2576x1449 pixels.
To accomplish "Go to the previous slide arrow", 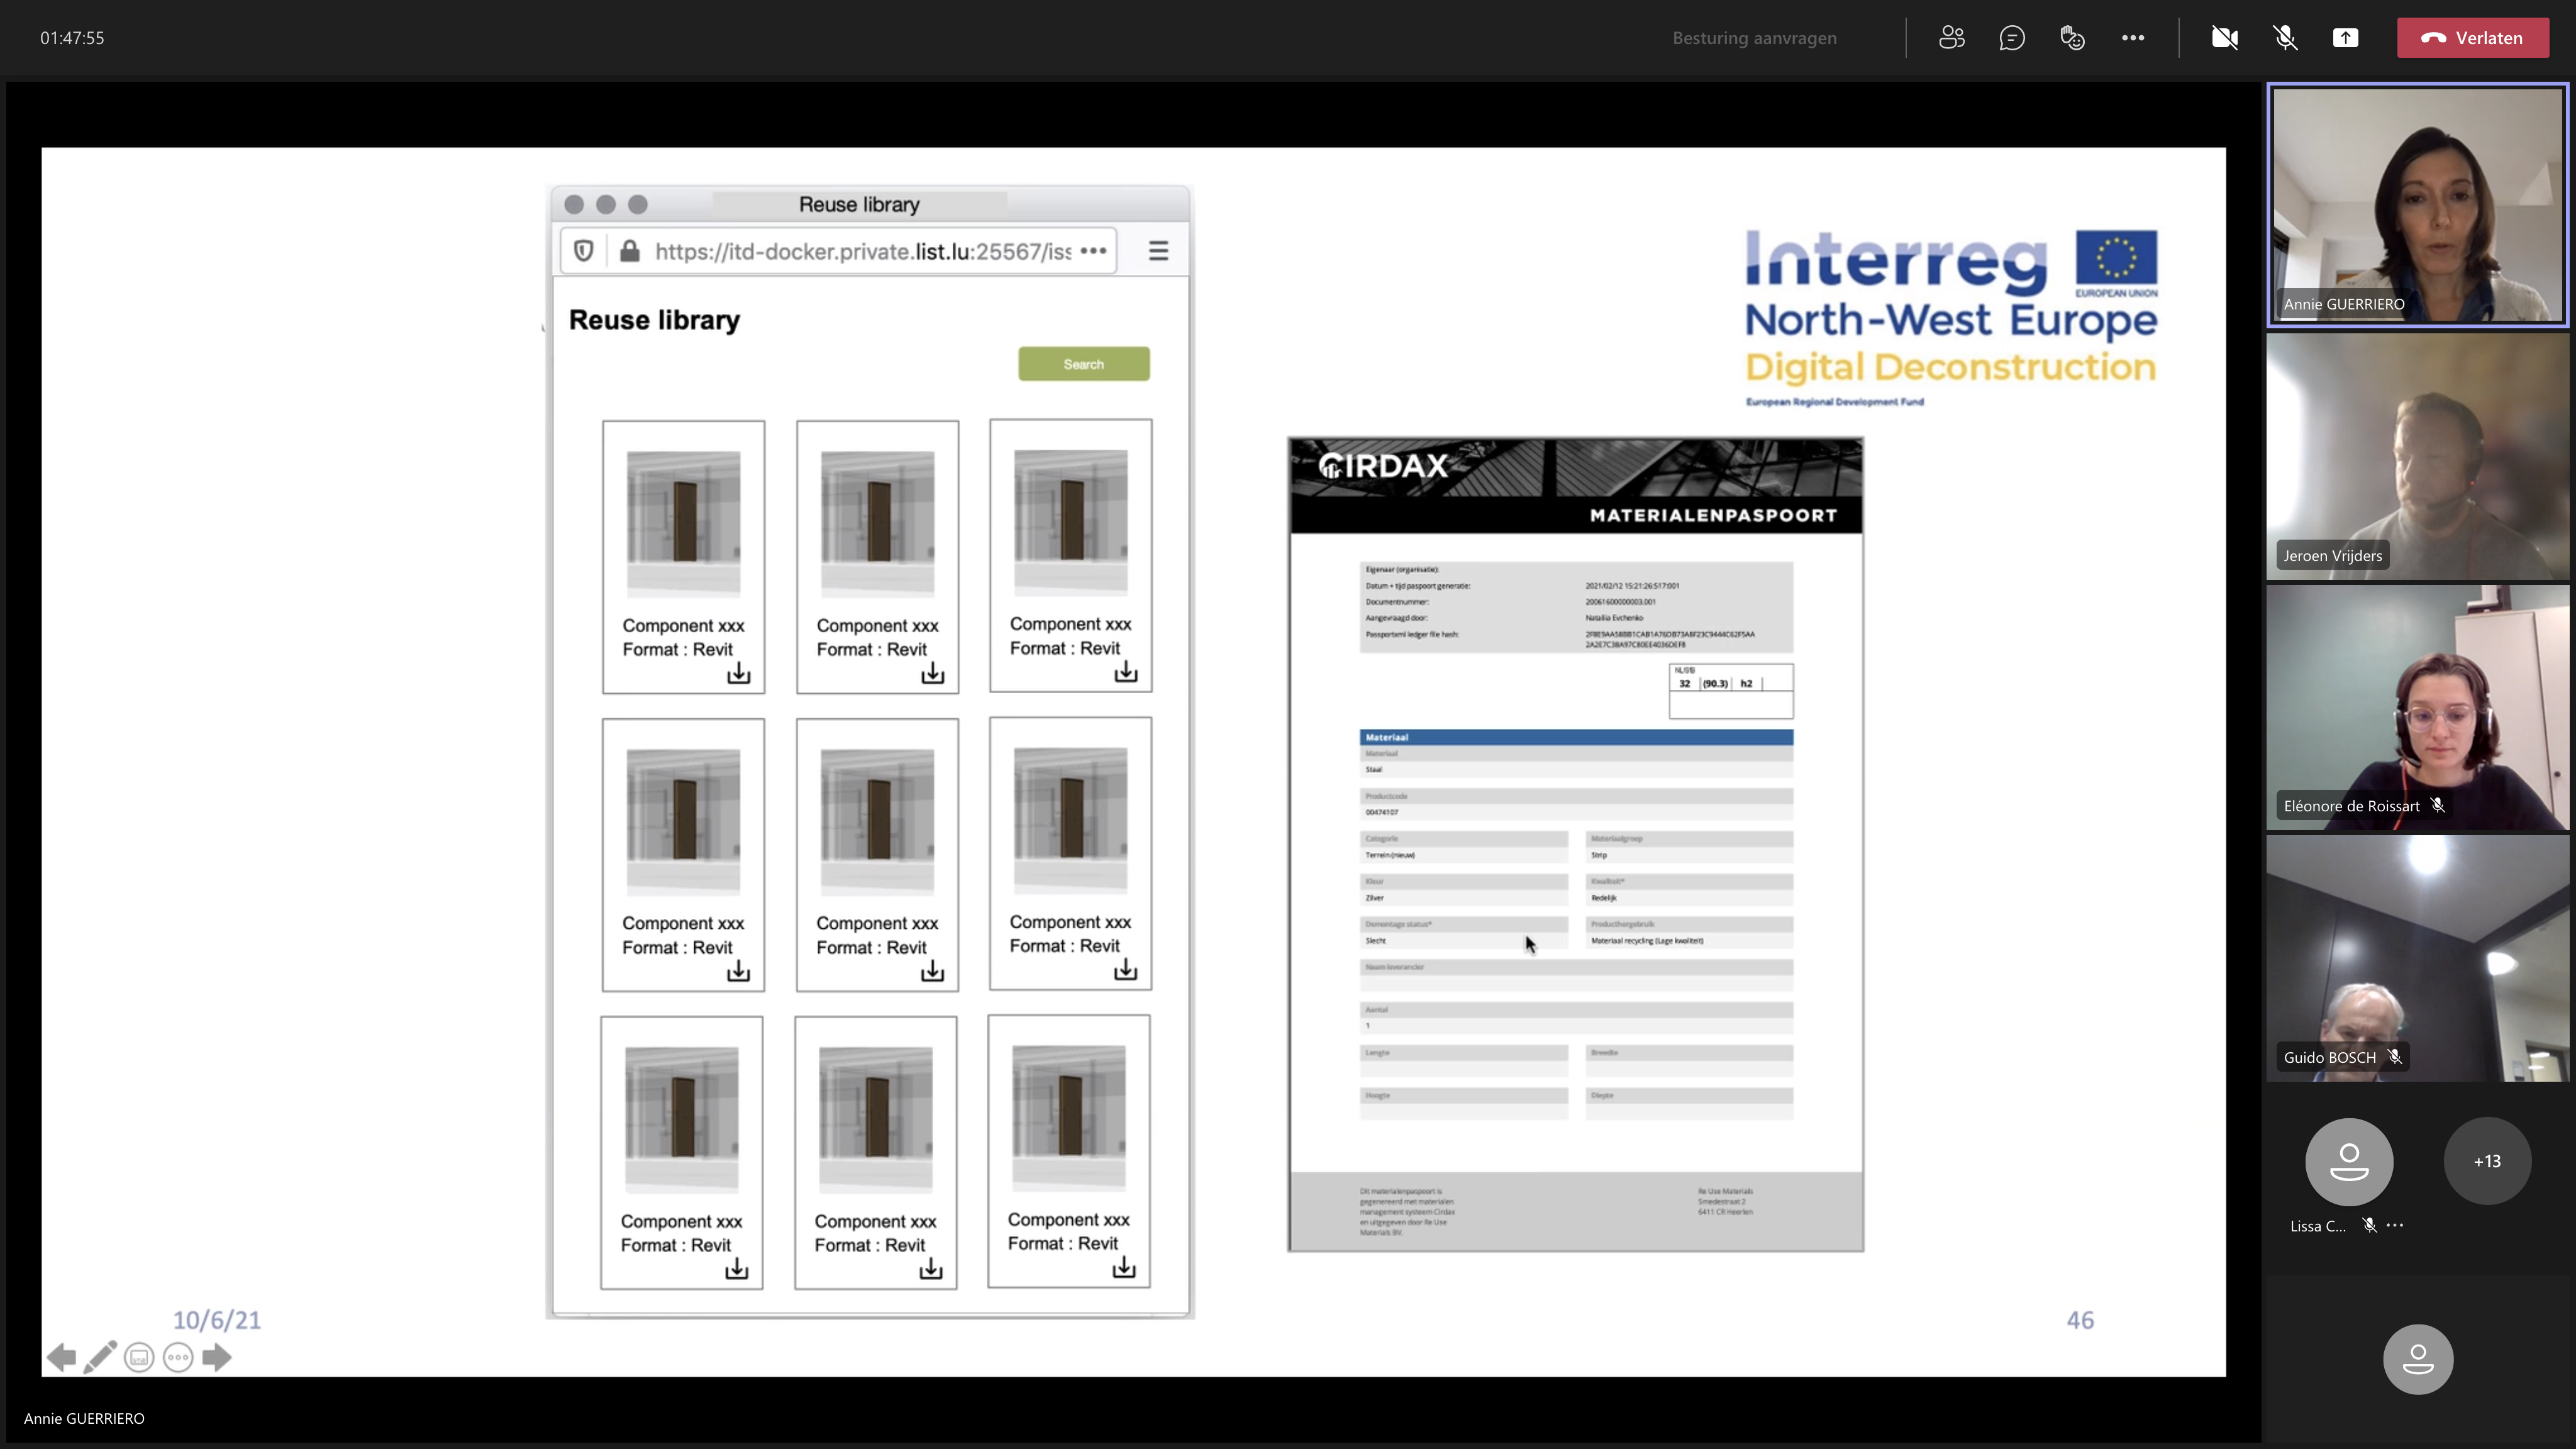I will 61,1357.
